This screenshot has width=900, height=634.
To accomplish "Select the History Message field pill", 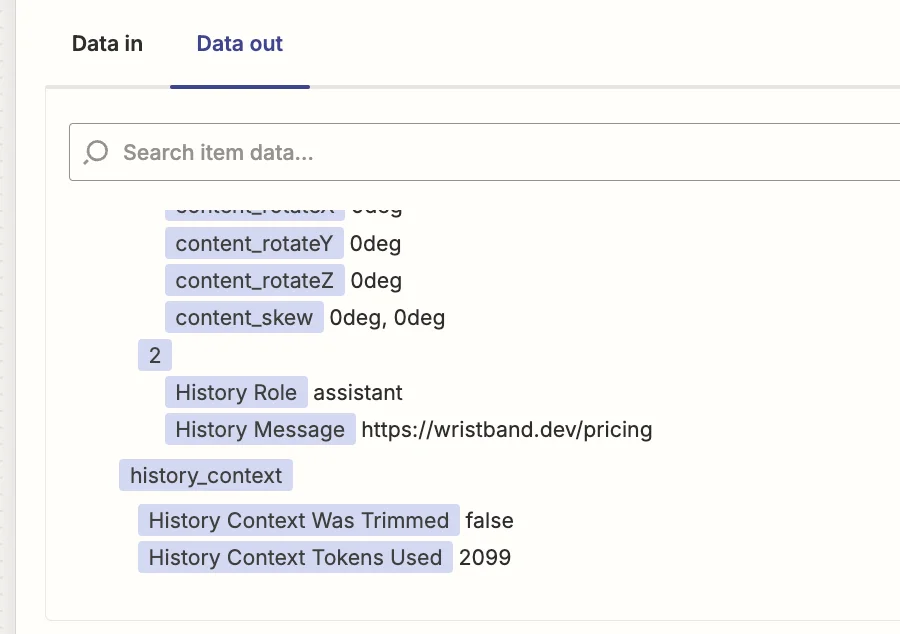I will pos(260,430).
